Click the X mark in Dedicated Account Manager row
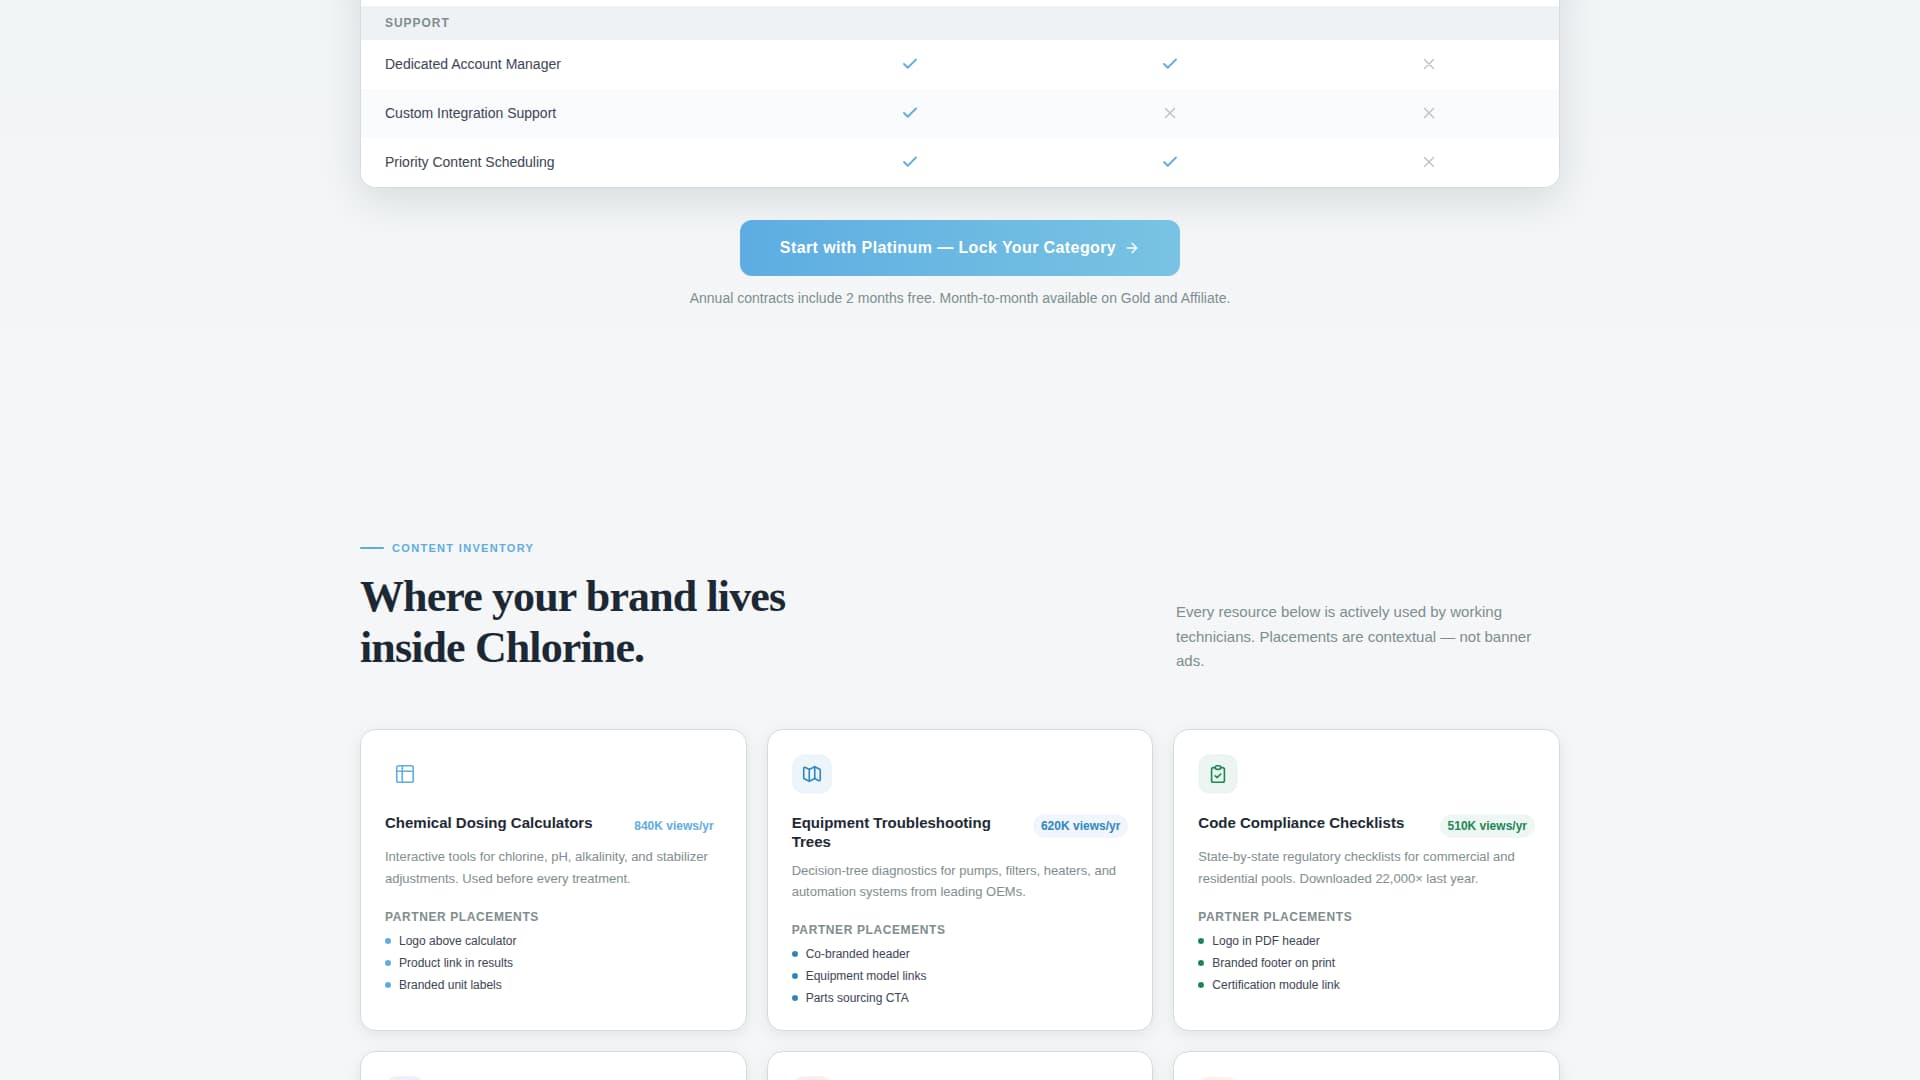Screen dimensions: 1920x1080 click(1429, 64)
